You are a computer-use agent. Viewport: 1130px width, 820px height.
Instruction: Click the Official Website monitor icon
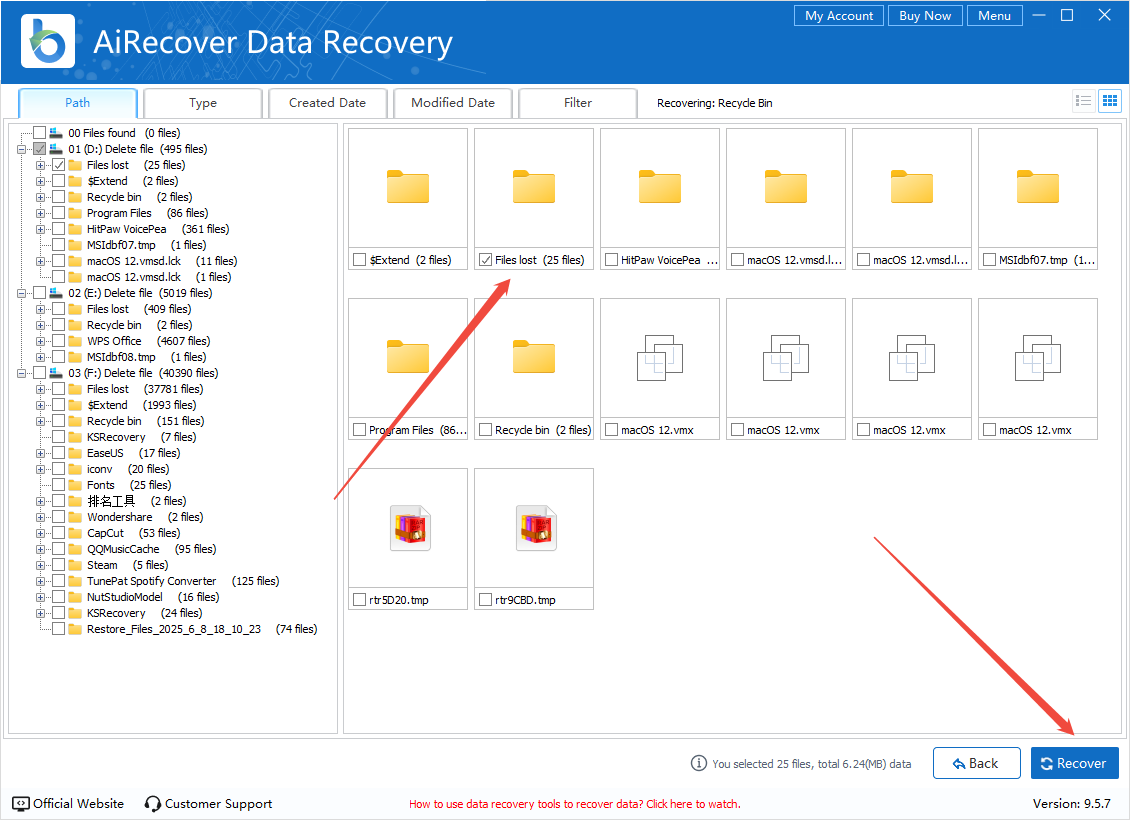21,804
